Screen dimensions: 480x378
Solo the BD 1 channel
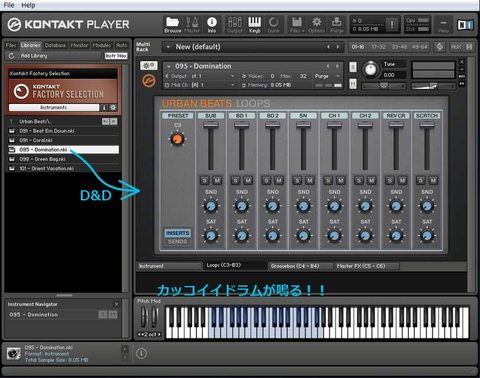click(236, 180)
